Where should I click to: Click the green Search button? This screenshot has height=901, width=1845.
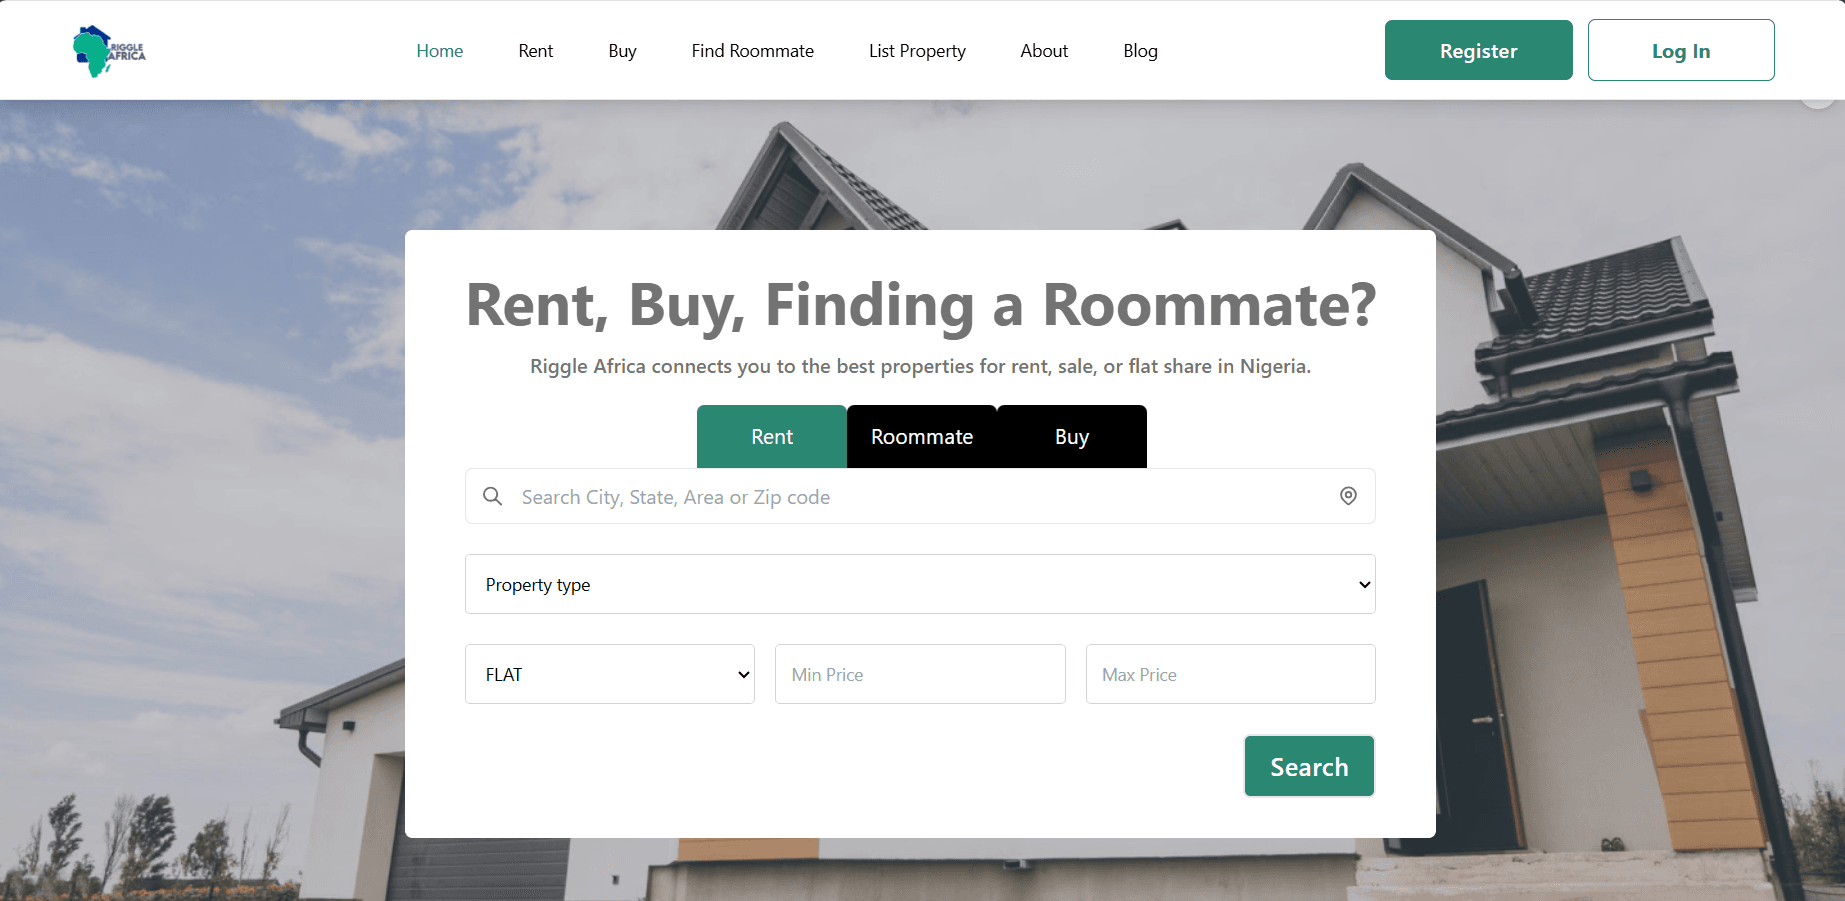click(x=1309, y=766)
